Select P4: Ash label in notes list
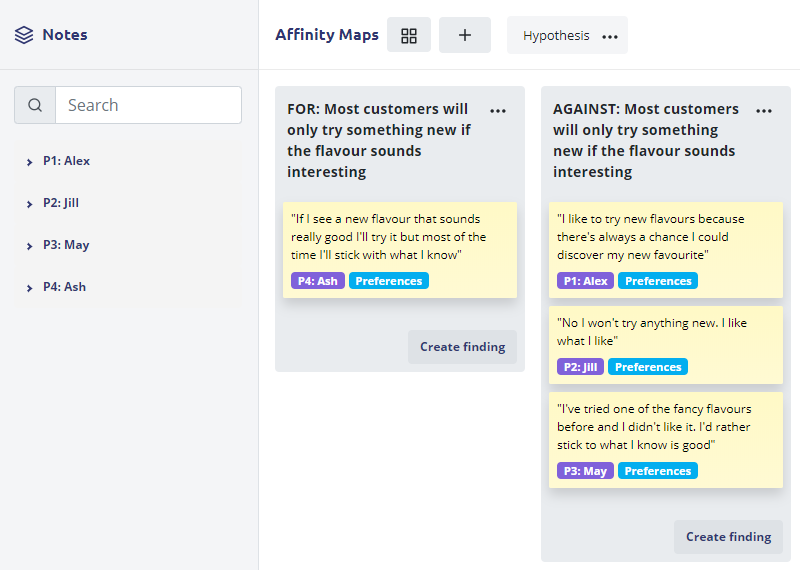 point(64,287)
